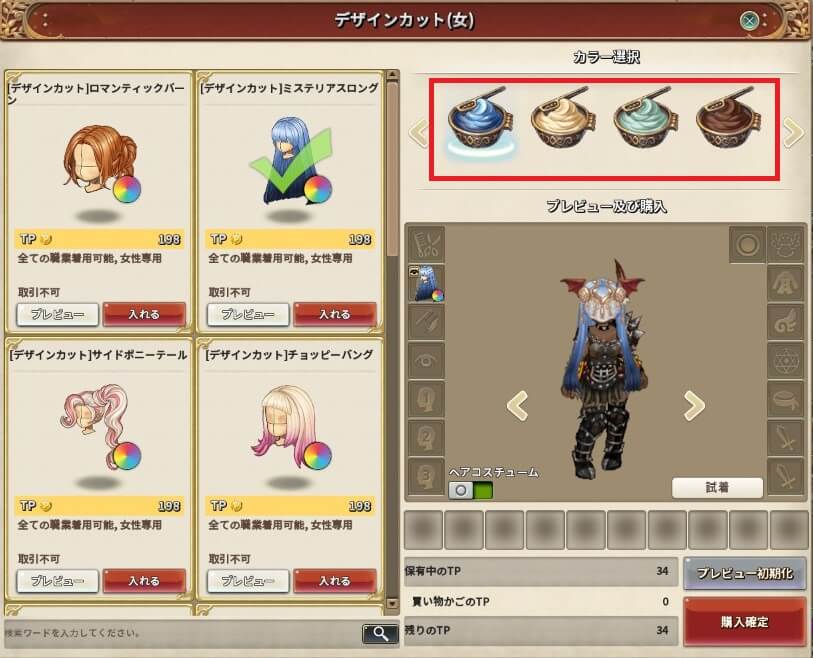Select head slot number 1 icon
The image size is (813, 658).
[426, 399]
